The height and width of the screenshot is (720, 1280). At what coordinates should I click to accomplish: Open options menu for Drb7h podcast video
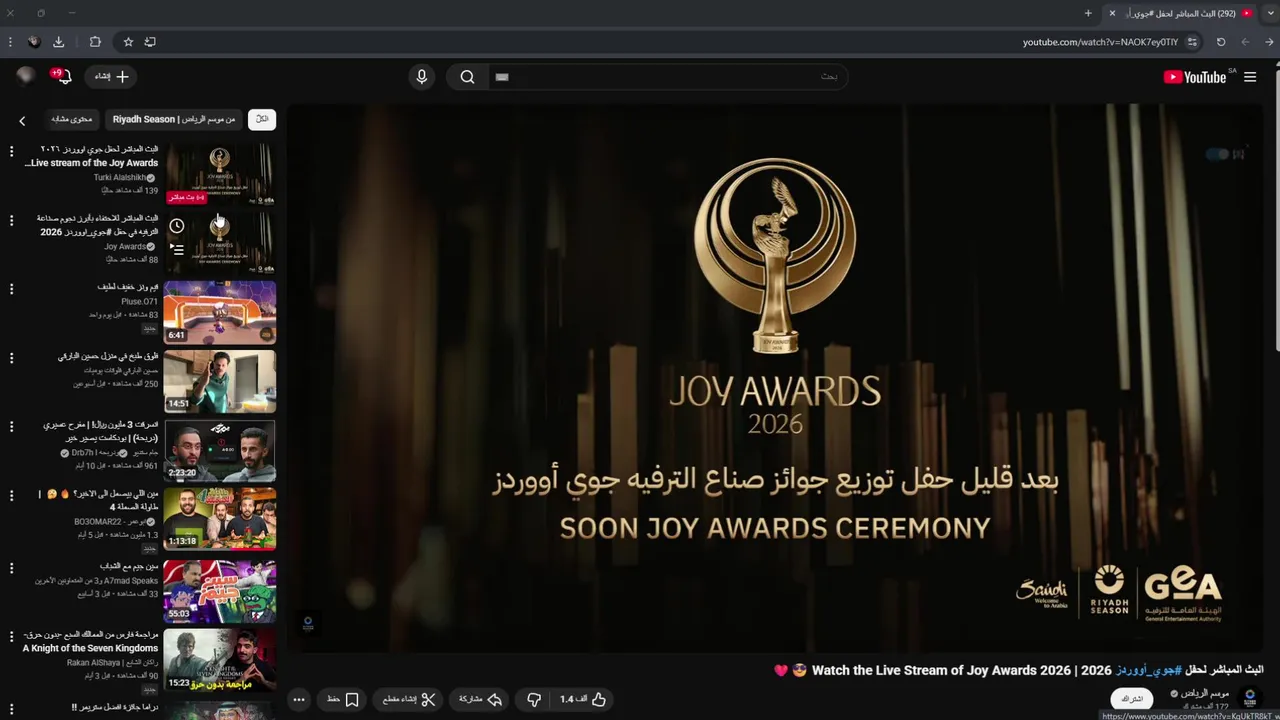coord(12,427)
